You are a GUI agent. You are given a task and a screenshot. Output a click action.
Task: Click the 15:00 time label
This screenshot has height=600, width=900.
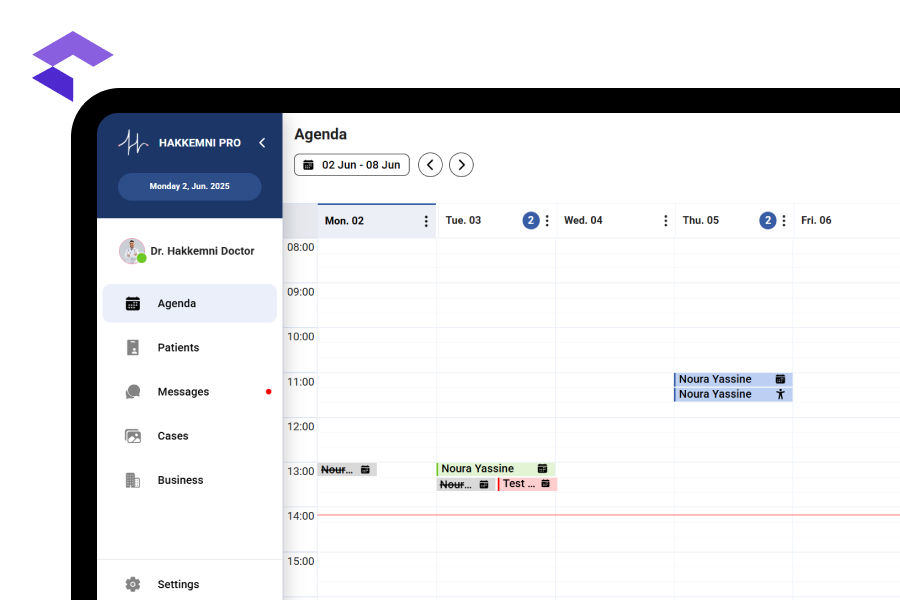pyautogui.click(x=301, y=561)
